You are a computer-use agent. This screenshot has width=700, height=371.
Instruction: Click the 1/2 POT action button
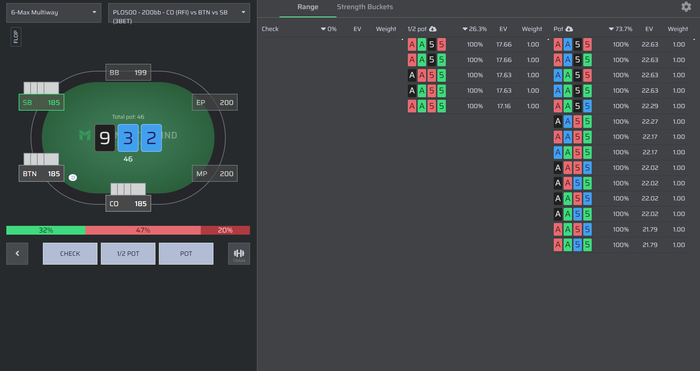(x=128, y=254)
